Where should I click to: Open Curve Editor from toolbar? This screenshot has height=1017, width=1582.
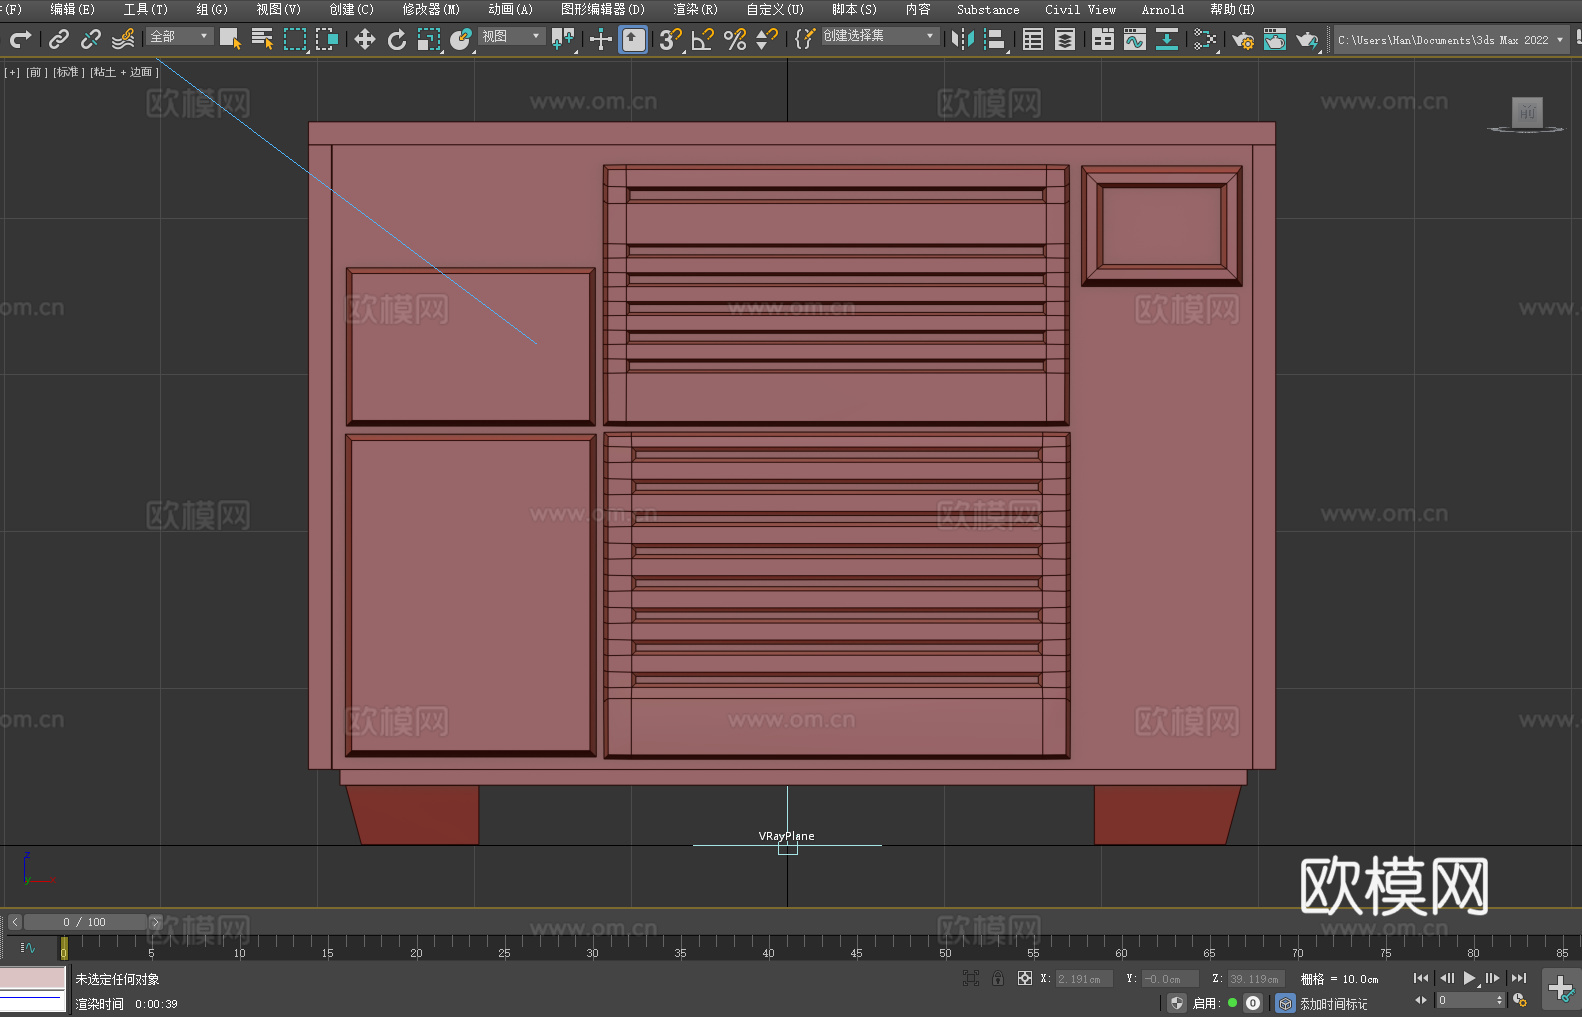coord(1135,39)
